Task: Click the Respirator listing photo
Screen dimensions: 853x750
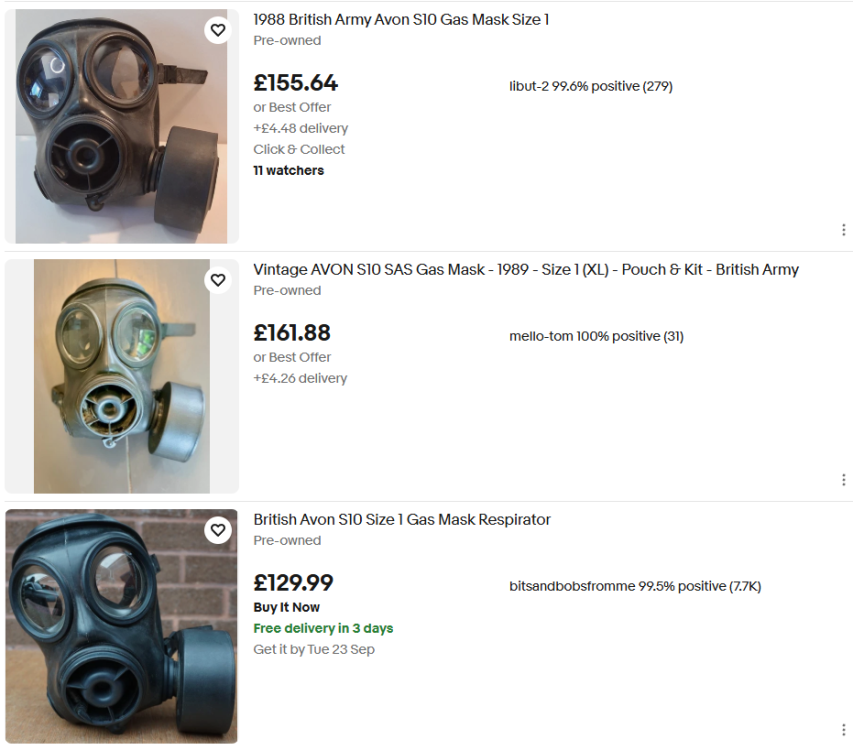Action: 120,625
